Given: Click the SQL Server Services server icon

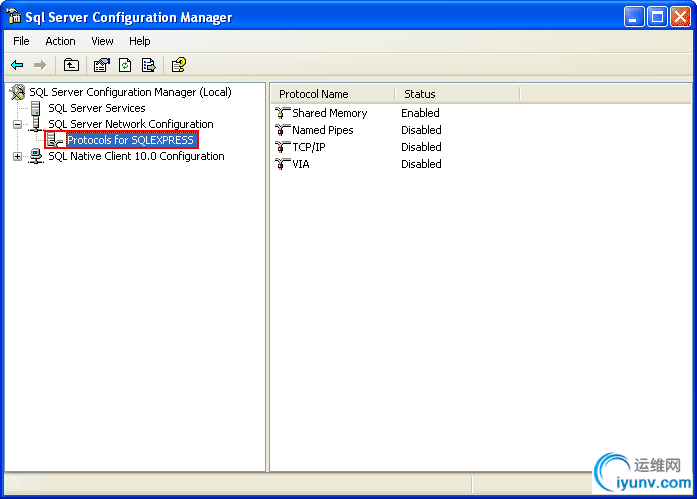Looking at the screenshot, I should 36,108.
